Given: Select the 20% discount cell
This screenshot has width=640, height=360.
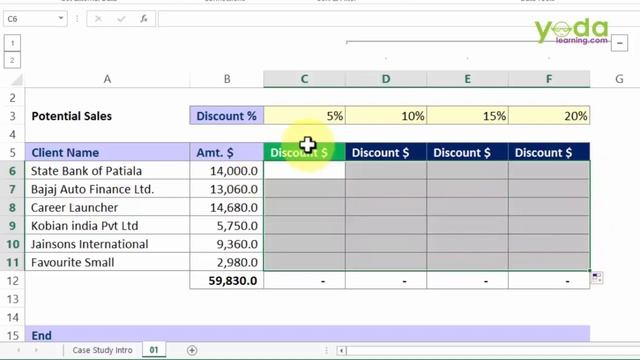Looking at the screenshot, I should click(549, 116).
